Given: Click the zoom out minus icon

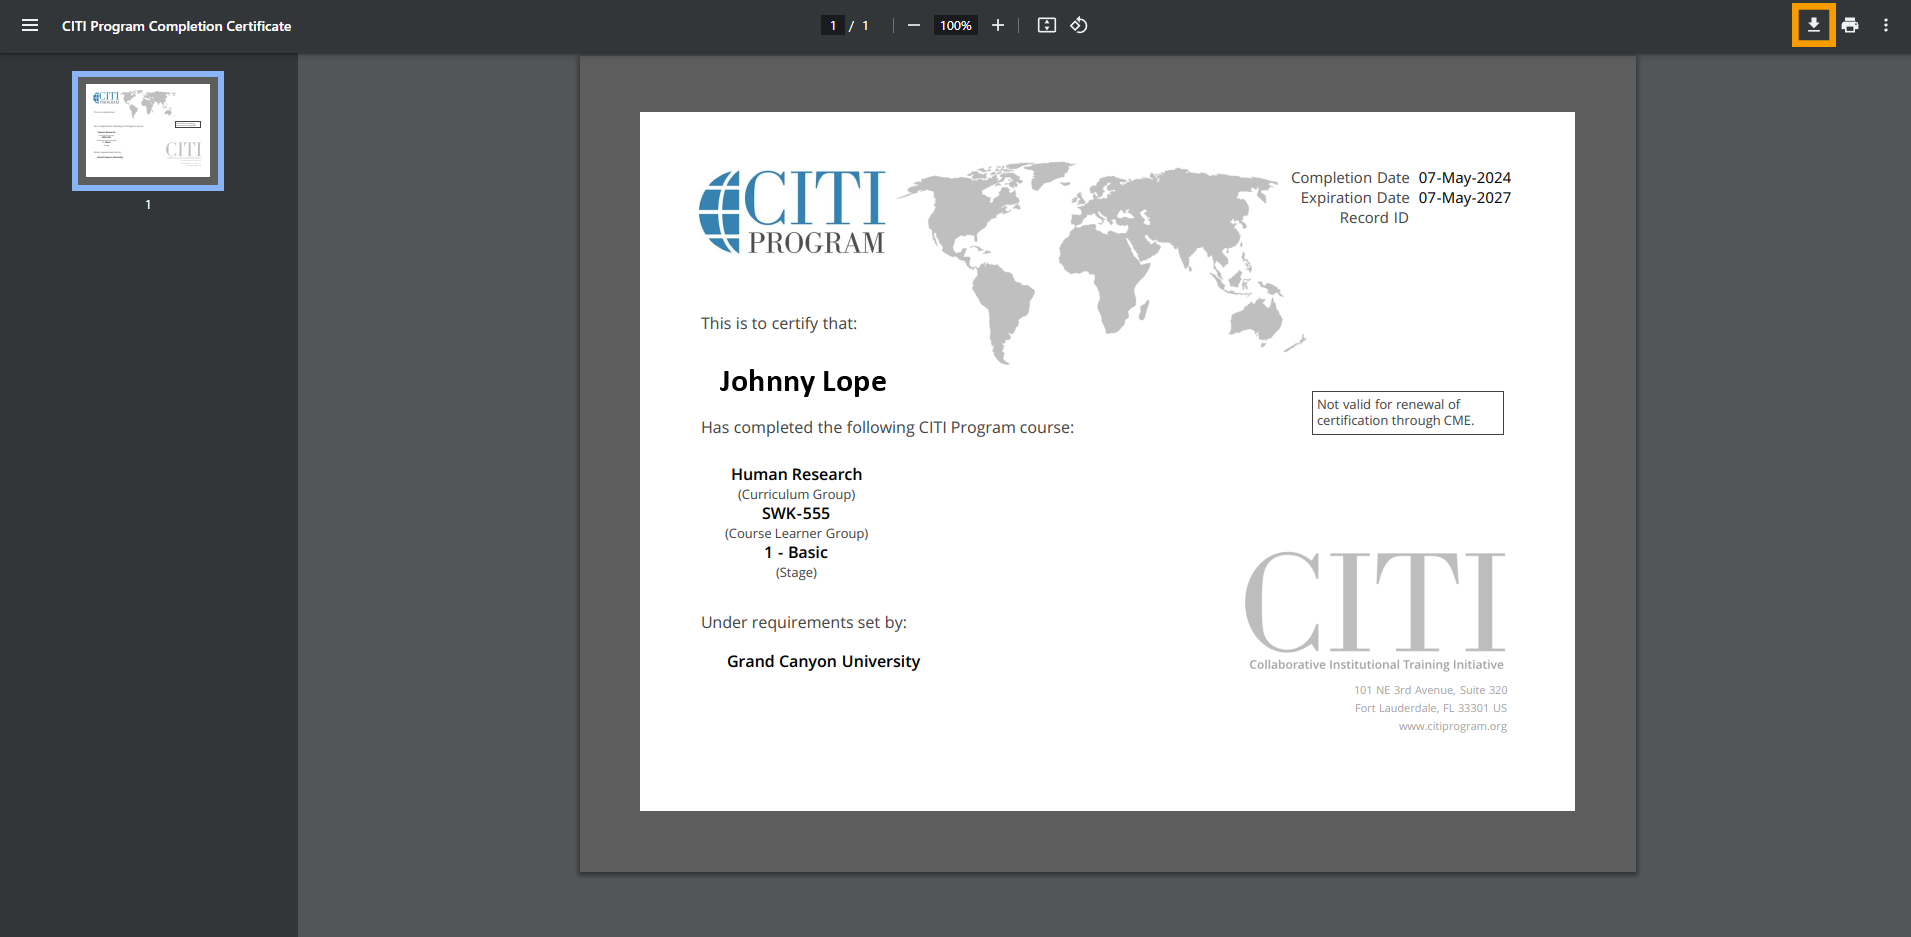Looking at the screenshot, I should [x=913, y=25].
